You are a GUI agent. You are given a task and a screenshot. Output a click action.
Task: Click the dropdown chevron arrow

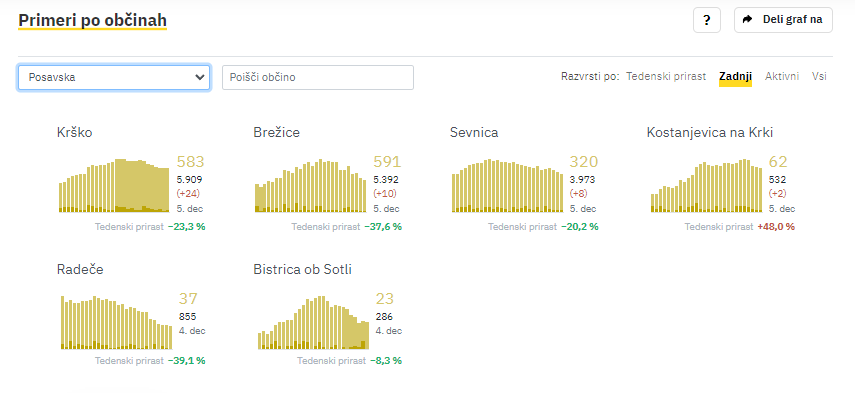199,77
